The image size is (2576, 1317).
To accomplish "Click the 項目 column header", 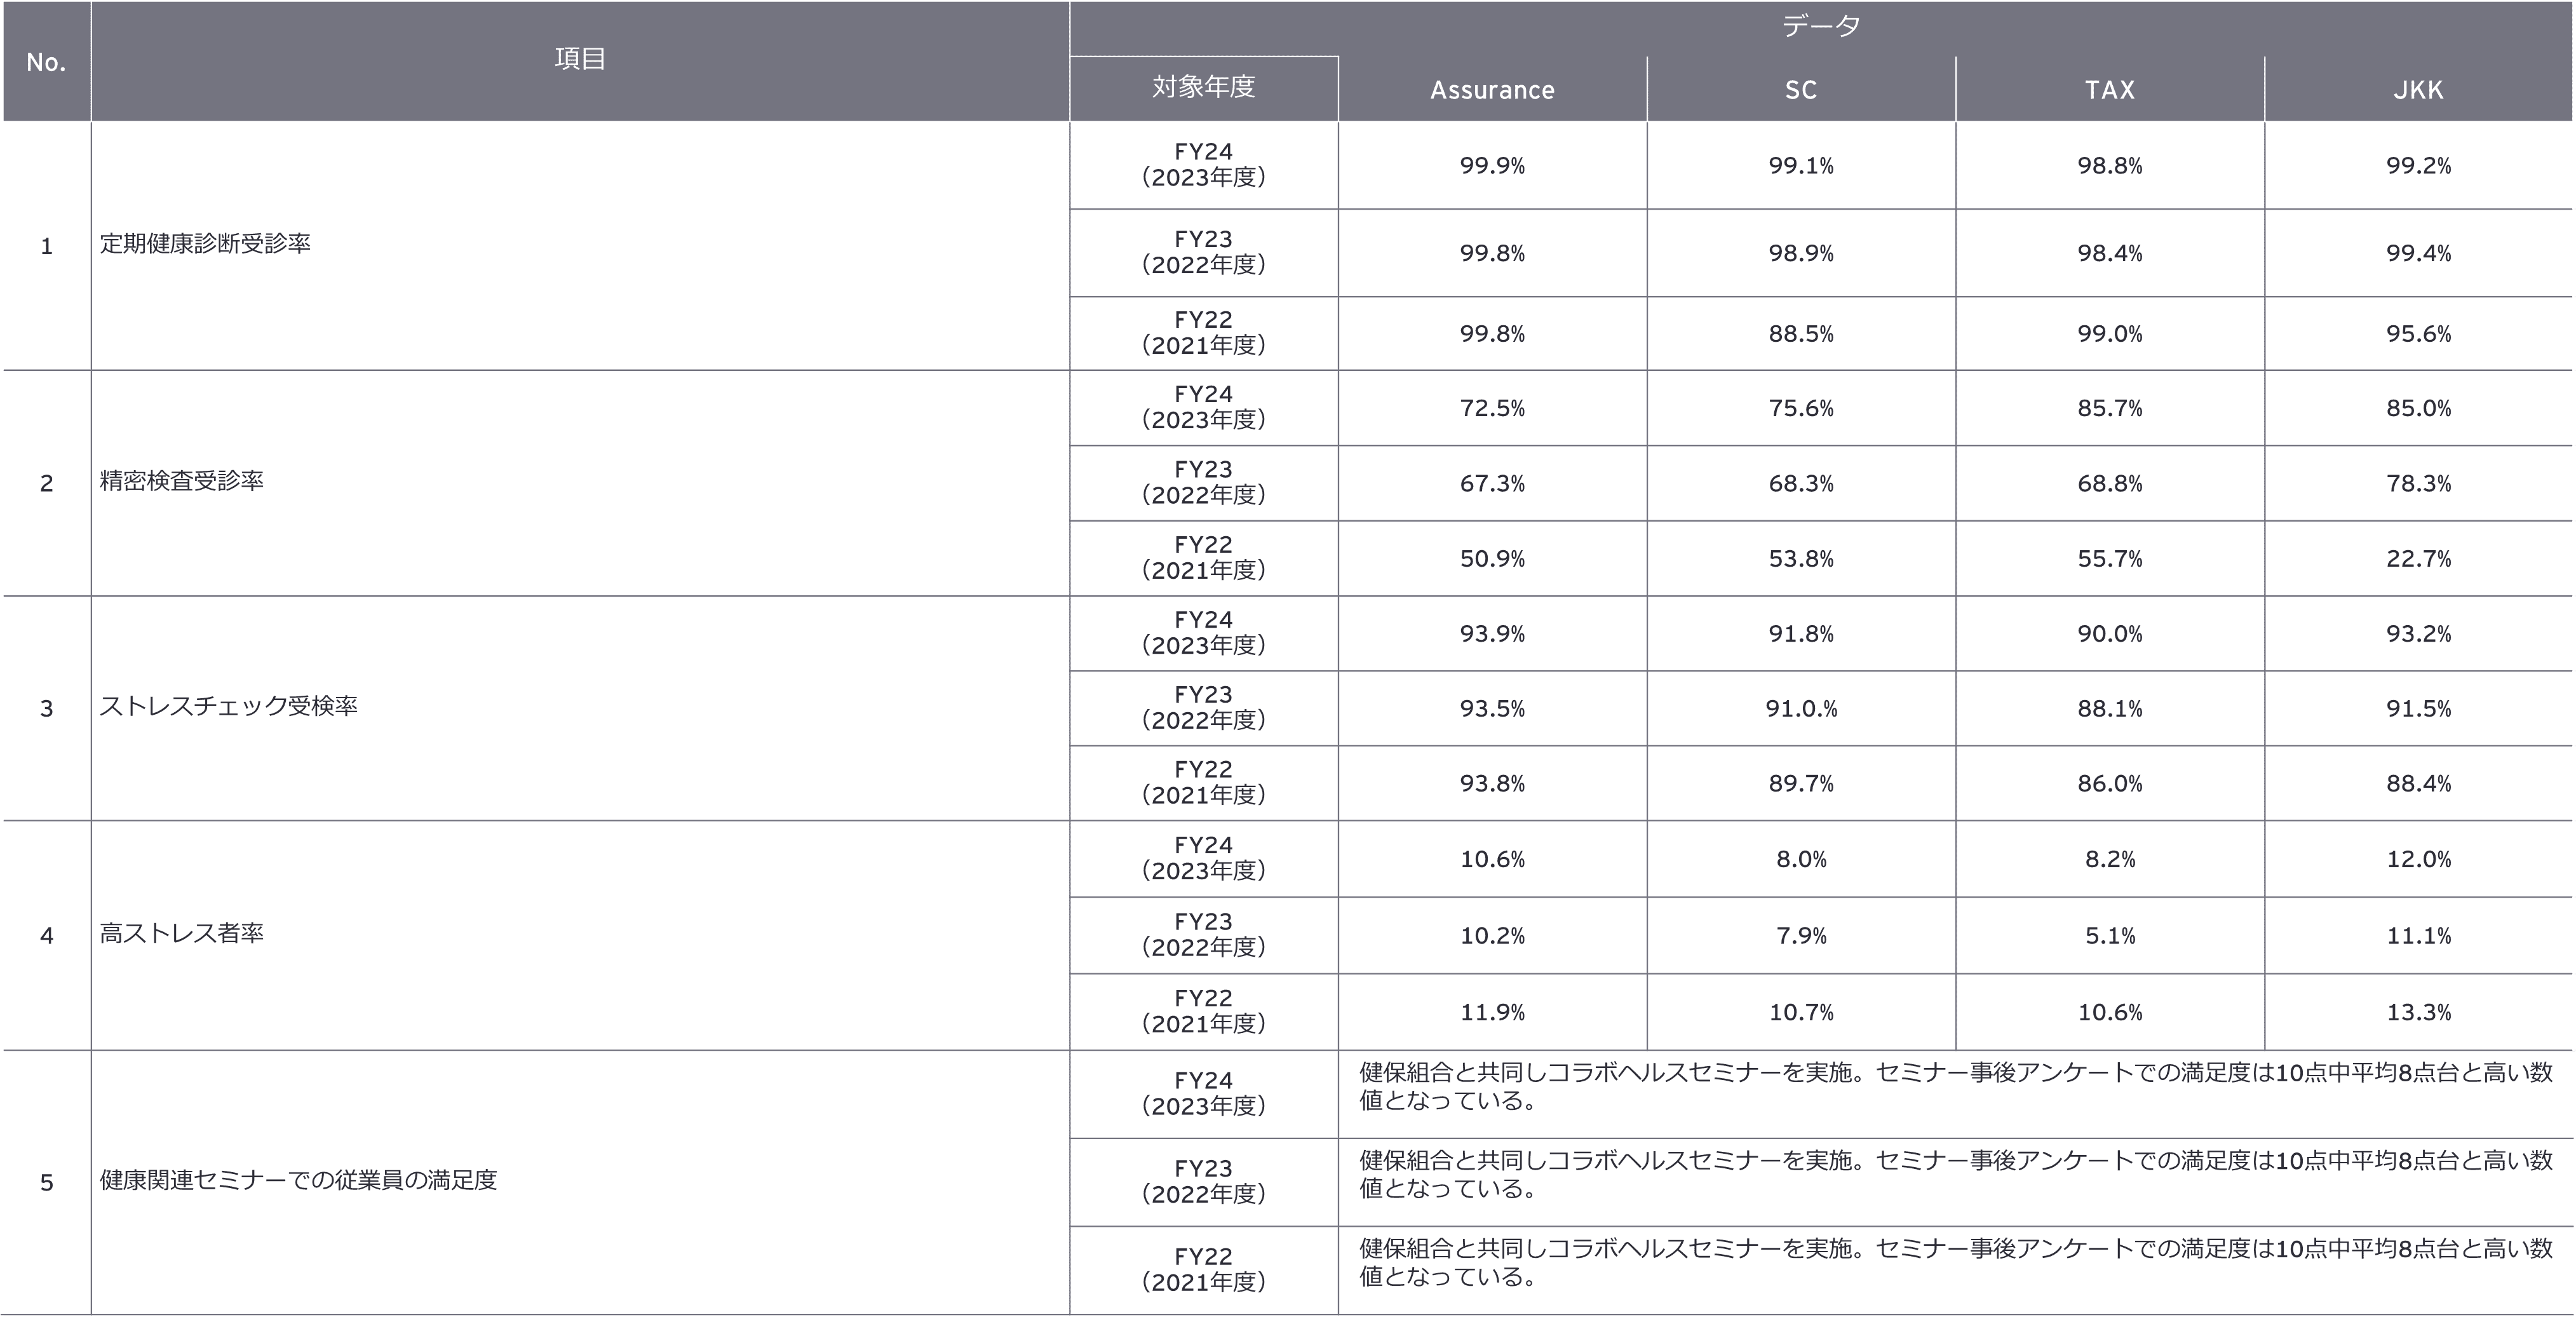I will pos(580,59).
